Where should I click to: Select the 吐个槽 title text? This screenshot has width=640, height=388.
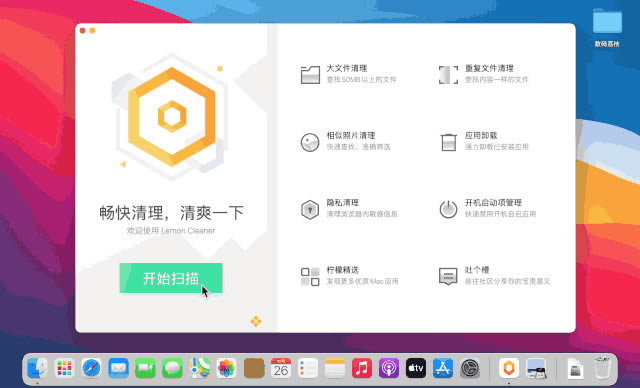[477, 270]
